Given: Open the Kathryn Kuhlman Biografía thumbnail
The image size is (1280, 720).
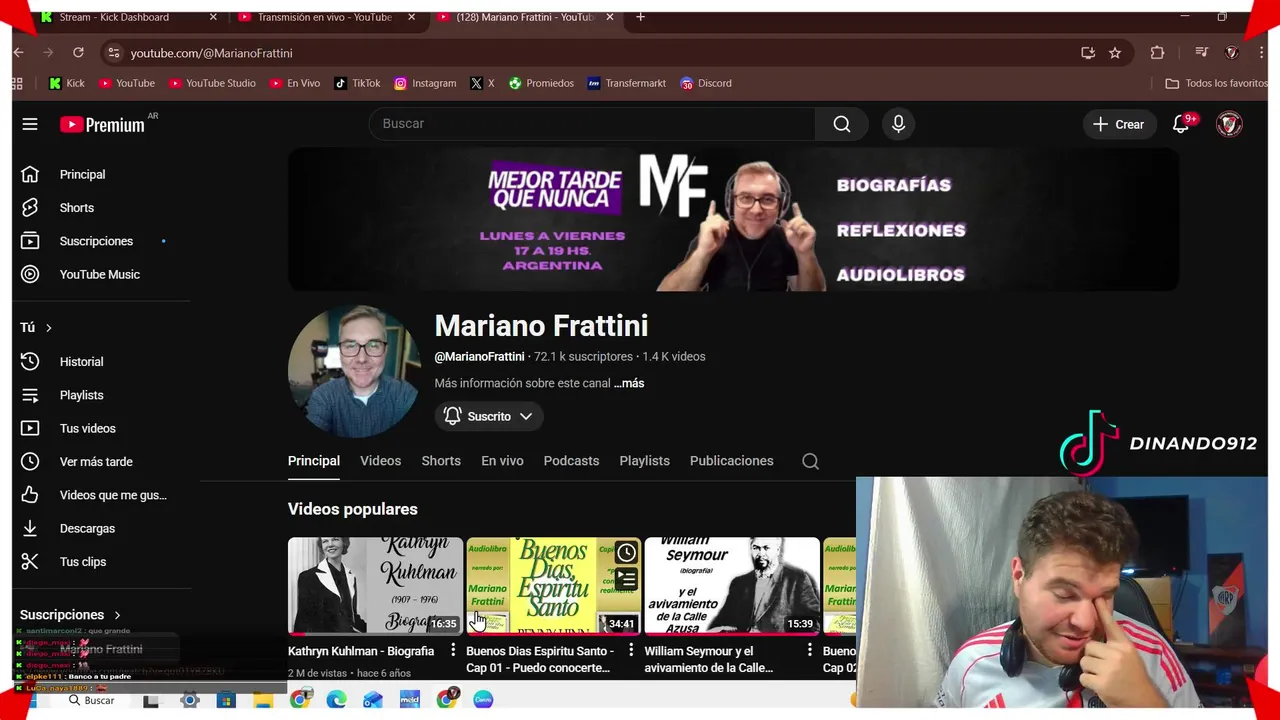Looking at the screenshot, I should pos(375,586).
